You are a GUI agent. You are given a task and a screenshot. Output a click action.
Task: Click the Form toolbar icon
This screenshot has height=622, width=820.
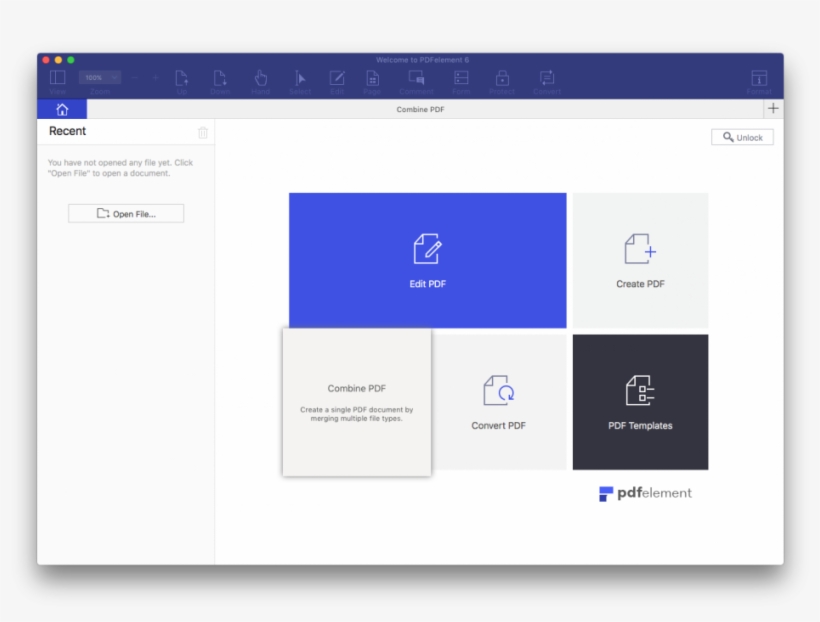461,79
